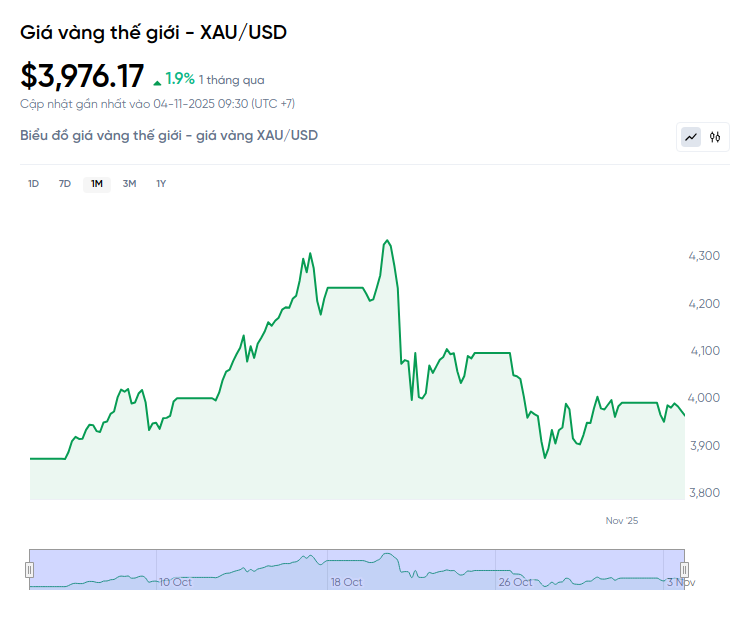
Task: Click the 1.9% change percentage
Action: coord(180,79)
